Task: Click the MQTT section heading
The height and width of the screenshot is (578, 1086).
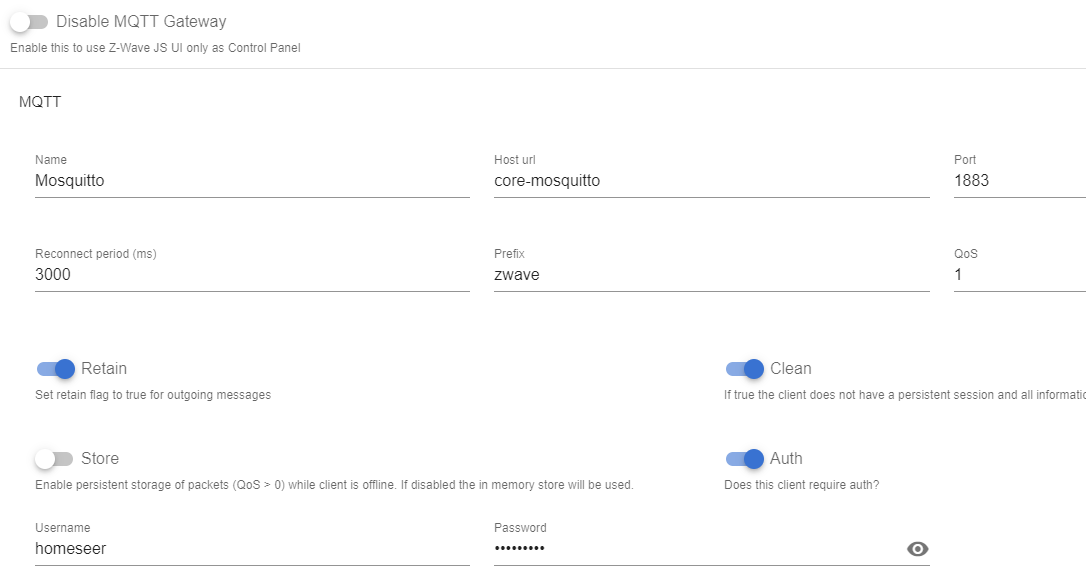Action: coord(40,102)
